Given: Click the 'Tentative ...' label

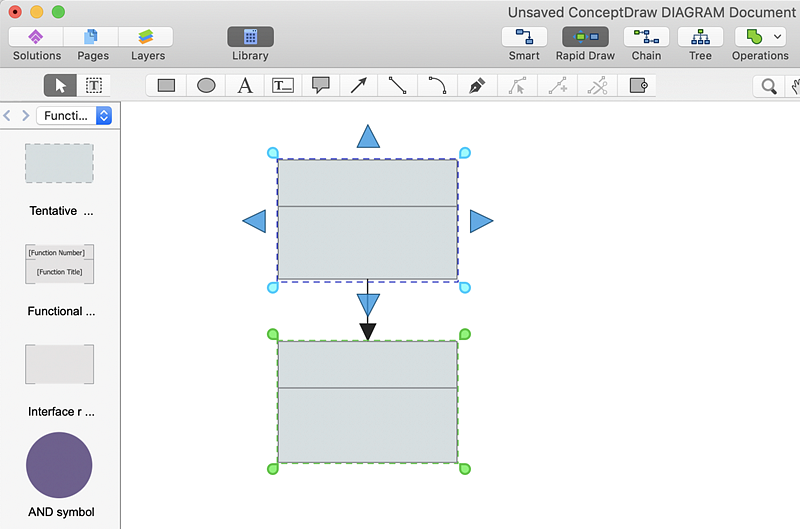Looking at the screenshot, I should coord(61,211).
